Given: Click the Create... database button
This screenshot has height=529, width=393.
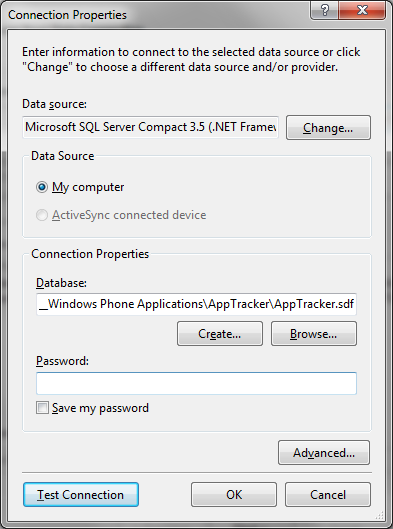Looking at the screenshot, I should point(220,334).
